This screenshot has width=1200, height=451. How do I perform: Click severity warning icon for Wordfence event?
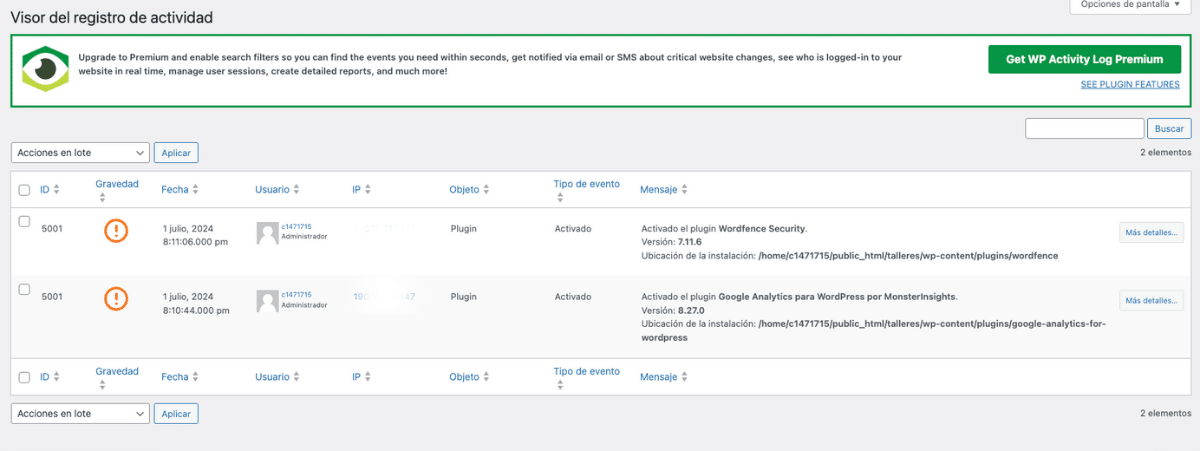pos(117,231)
